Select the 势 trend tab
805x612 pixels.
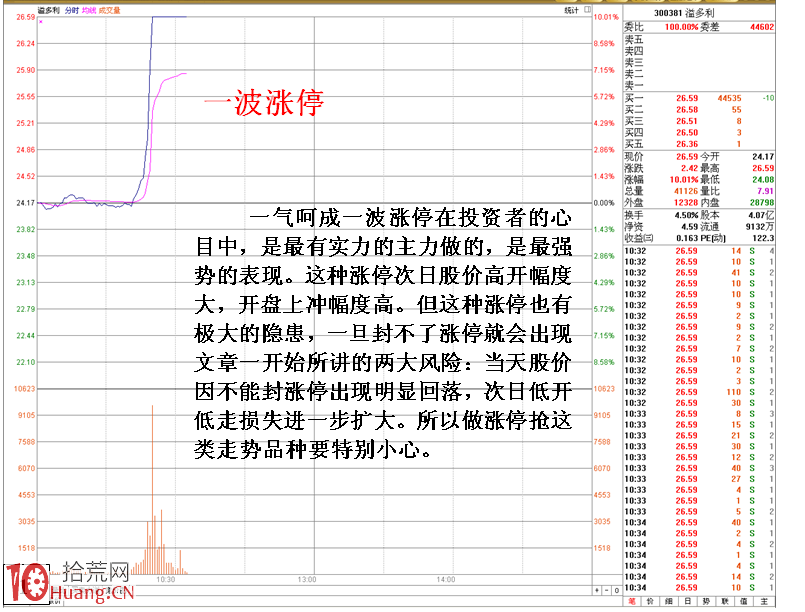click(x=706, y=601)
